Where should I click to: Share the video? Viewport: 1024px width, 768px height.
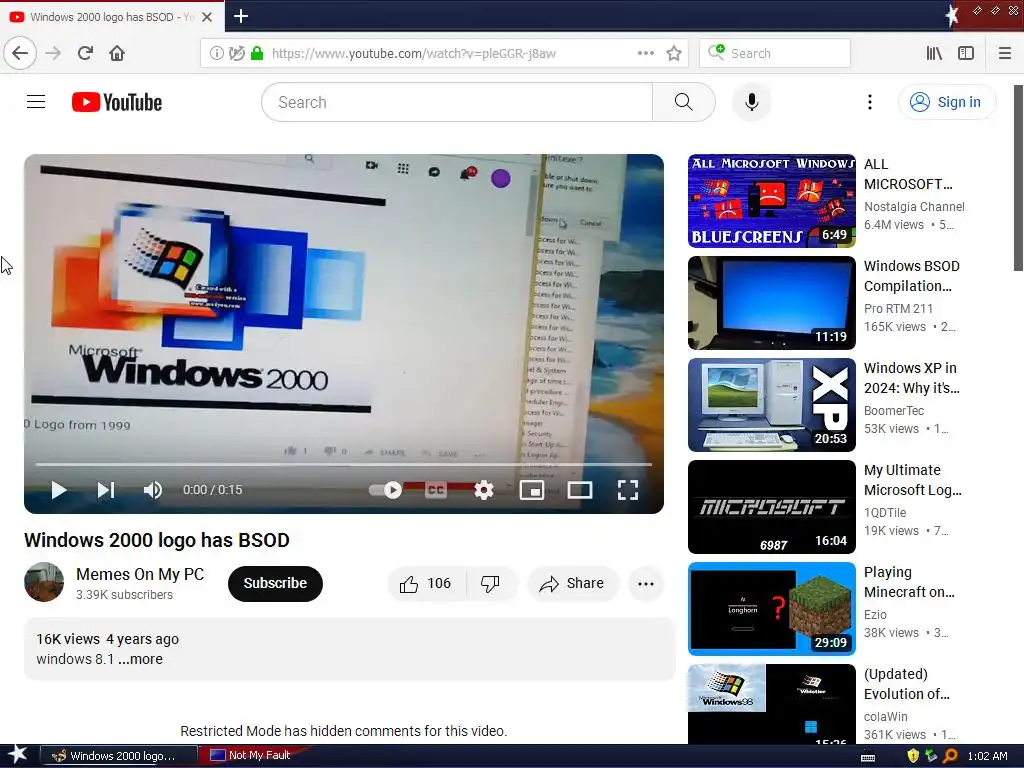pos(571,583)
